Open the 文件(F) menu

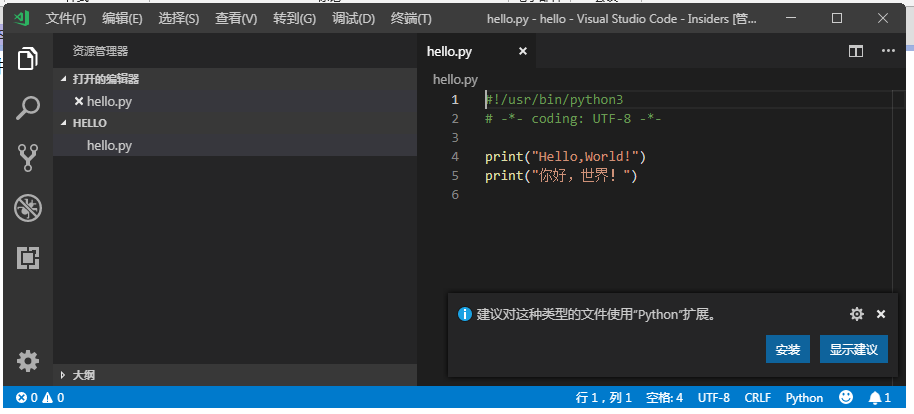tap(66, 19)
